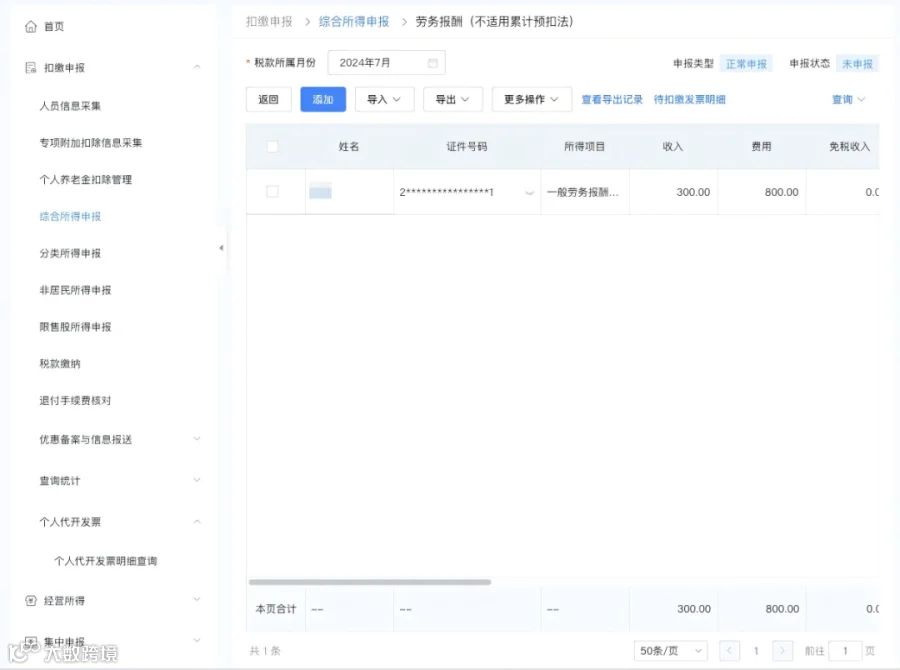Open 个人代开发票明细查询 menu item

[106, 561]
